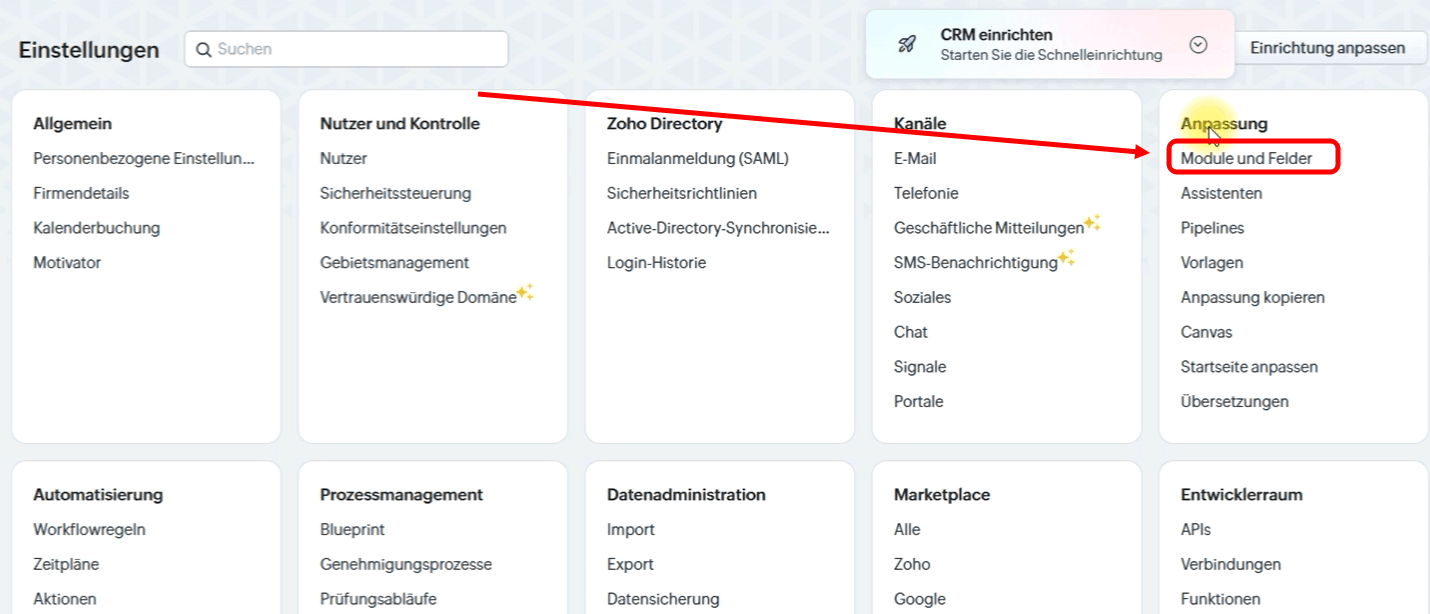This screenshot has height=614, width=1430.
Task: Focus the Suchen search field
Action: [x=355, y=49]
